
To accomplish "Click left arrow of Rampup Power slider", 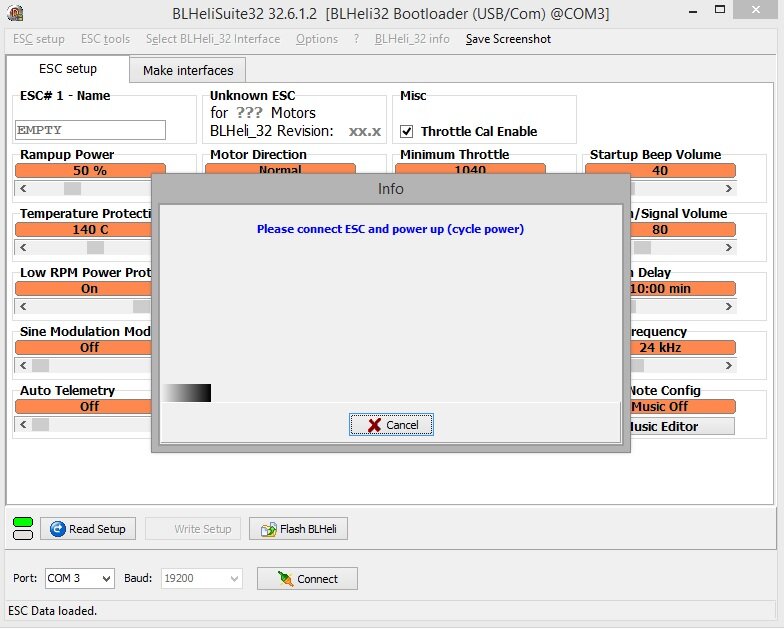I will pos(23,188).
